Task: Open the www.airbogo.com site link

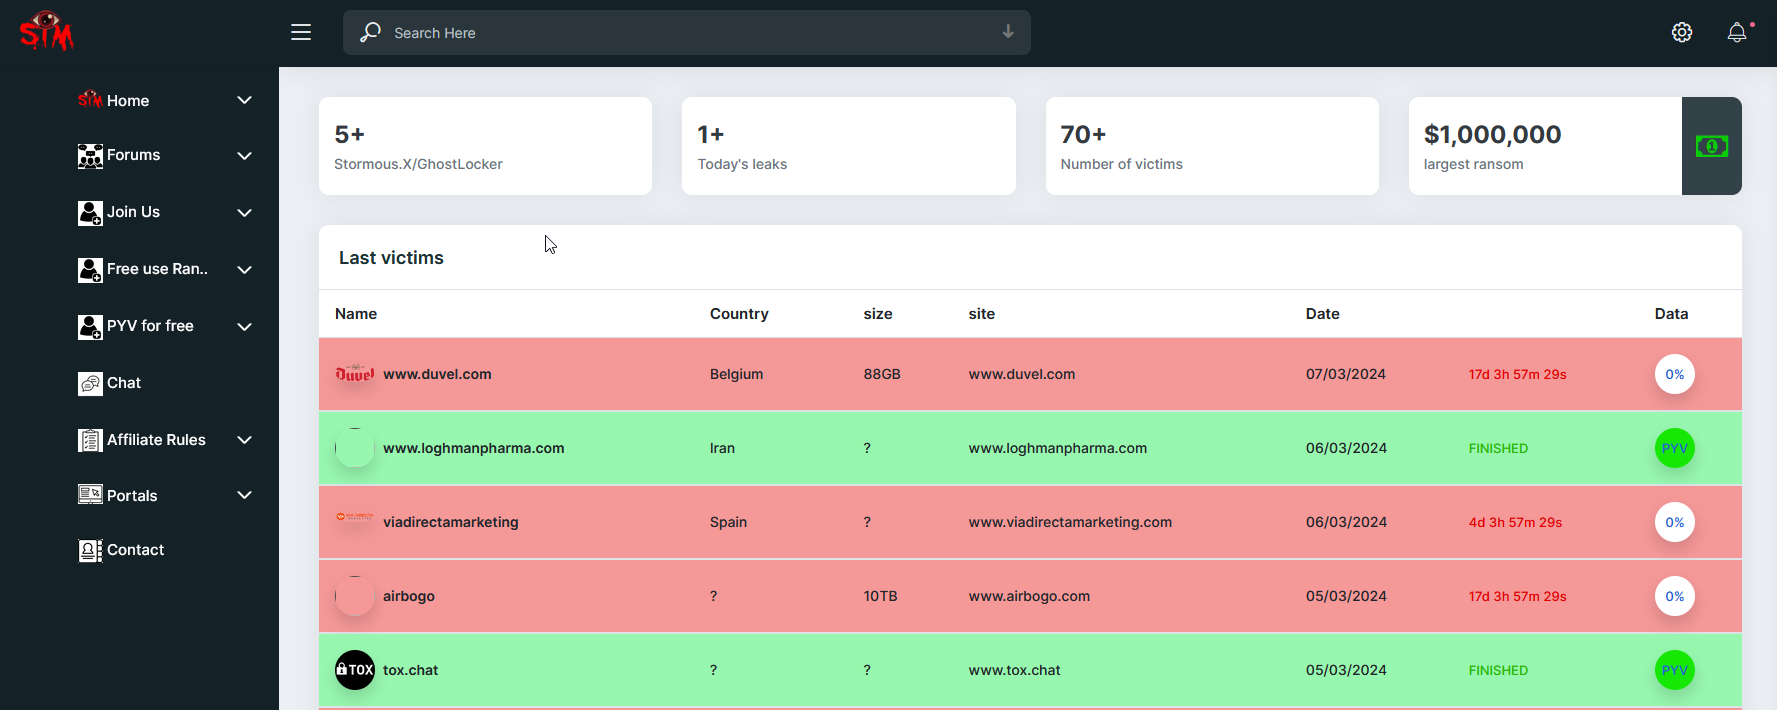Action: pyautogui.click(x=1029, y=596)
